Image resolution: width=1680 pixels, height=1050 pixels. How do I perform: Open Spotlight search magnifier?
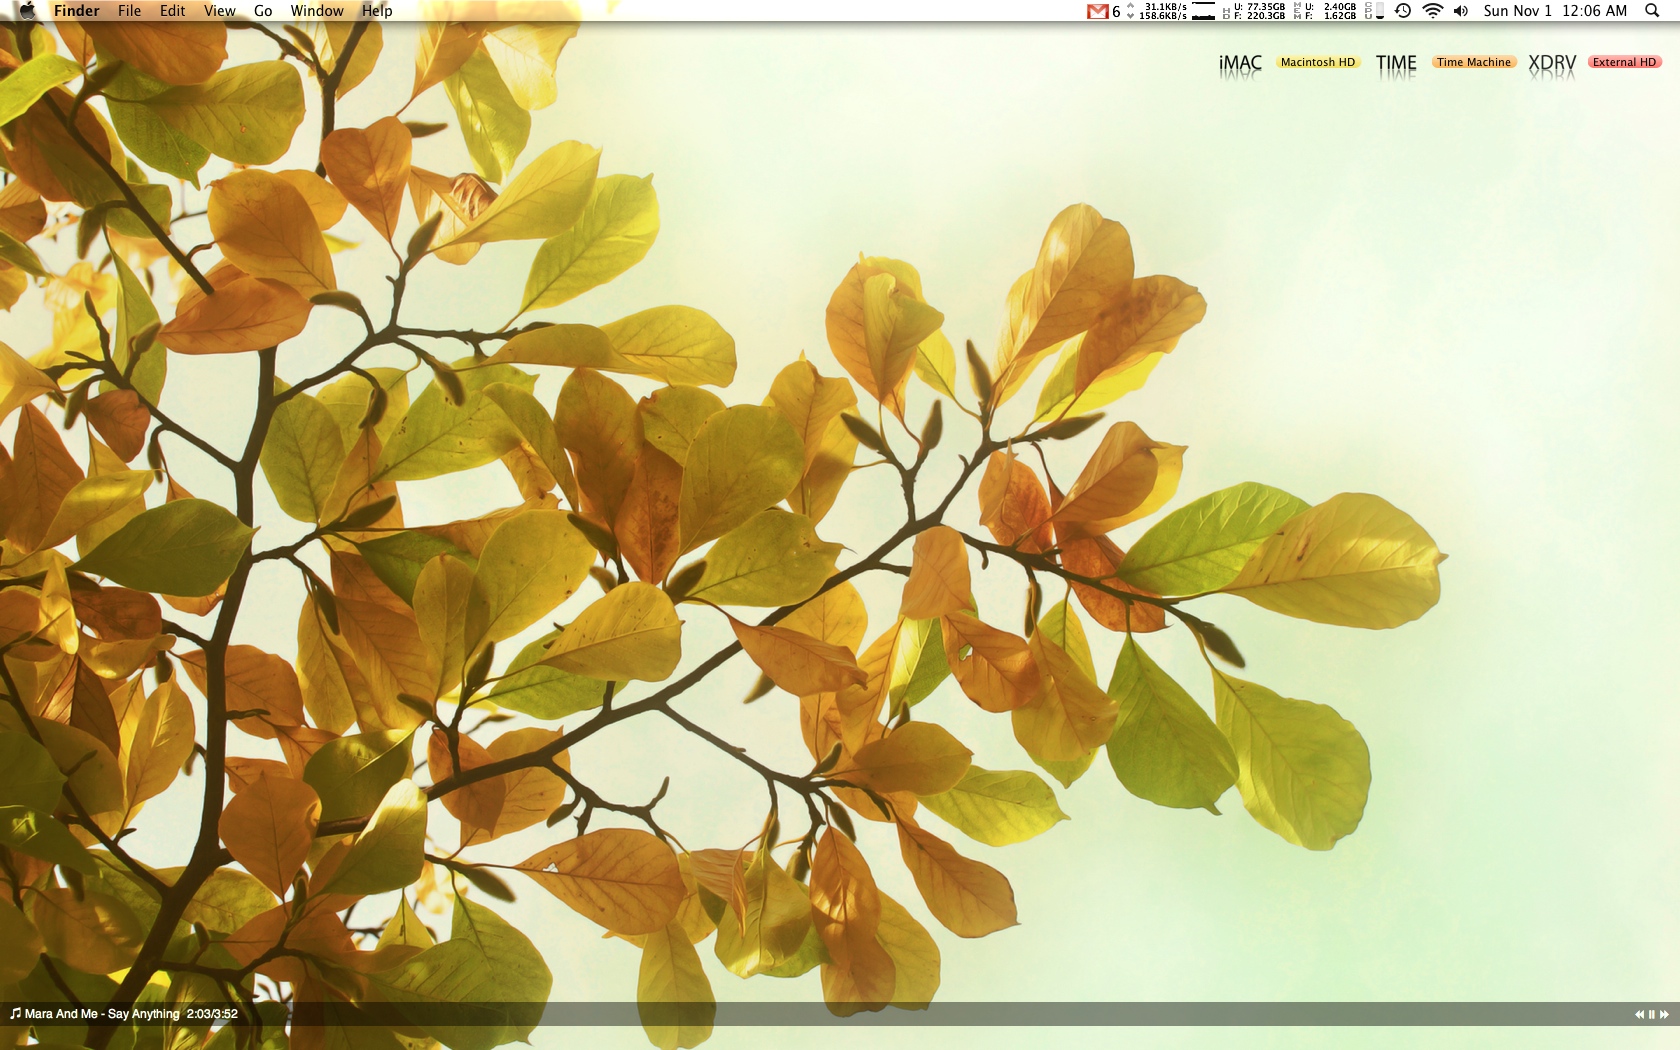1652,11
